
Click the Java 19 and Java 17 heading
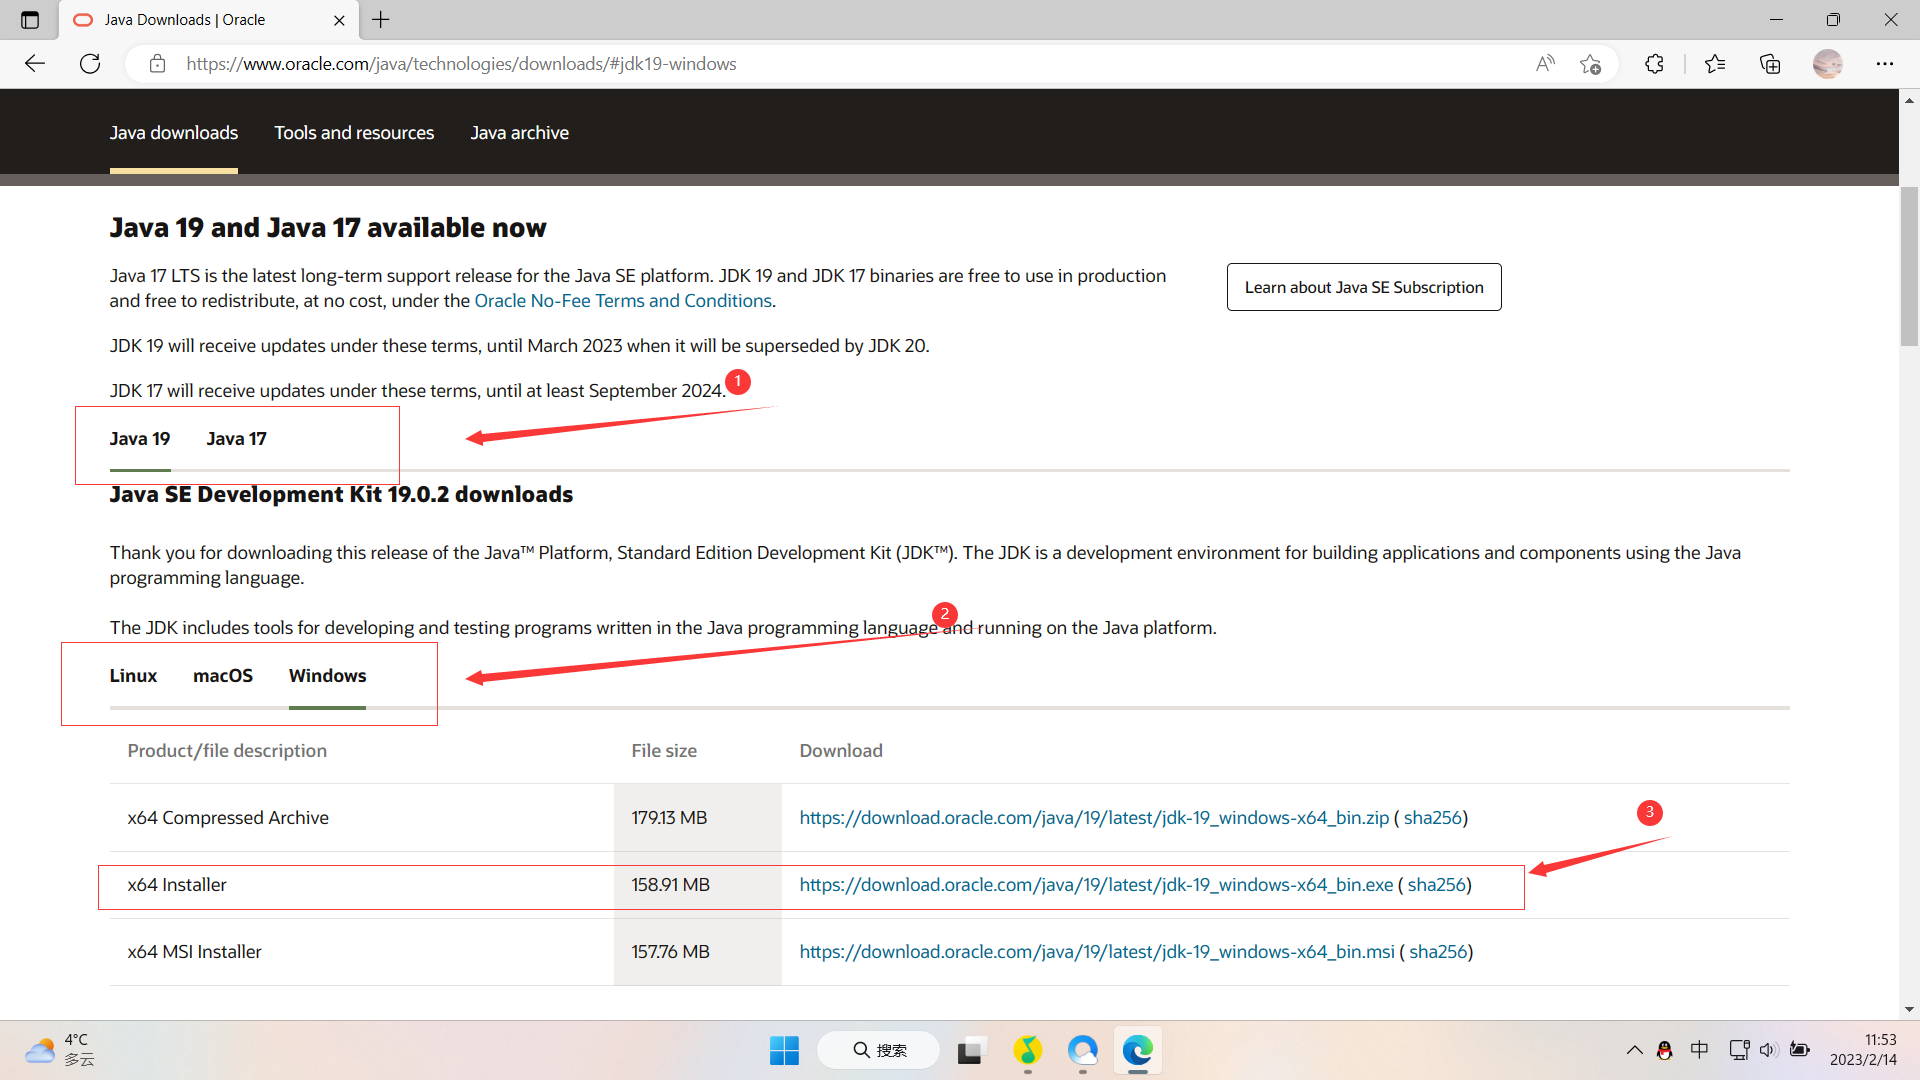tap(328, 228)
